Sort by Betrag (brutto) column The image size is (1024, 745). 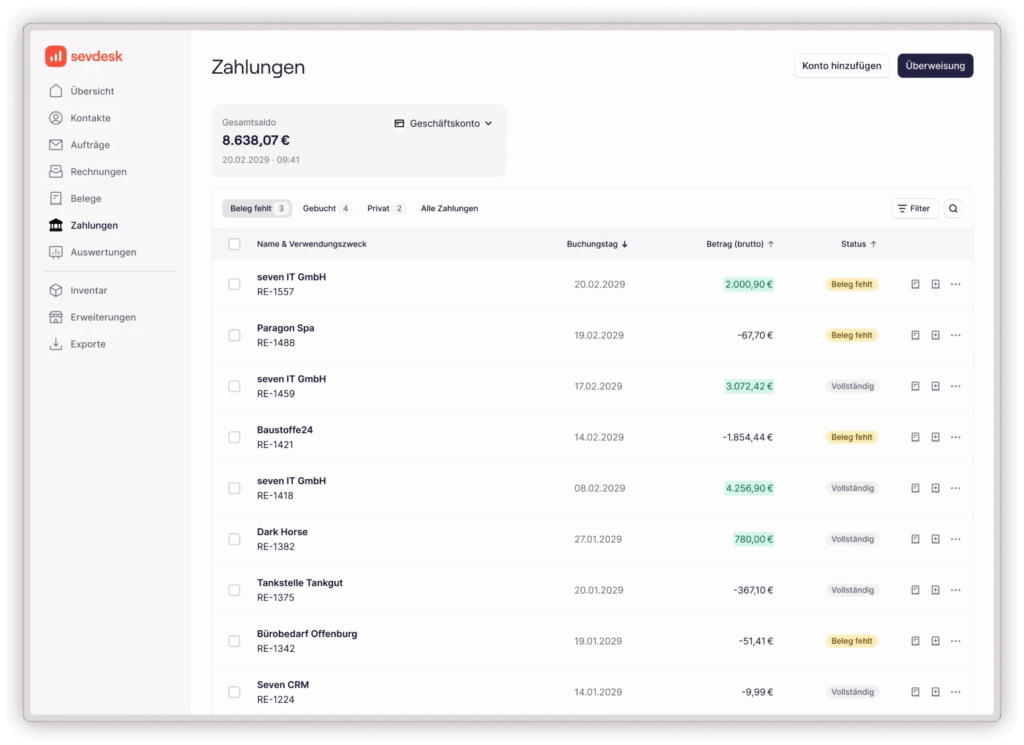tap(740, 244)
